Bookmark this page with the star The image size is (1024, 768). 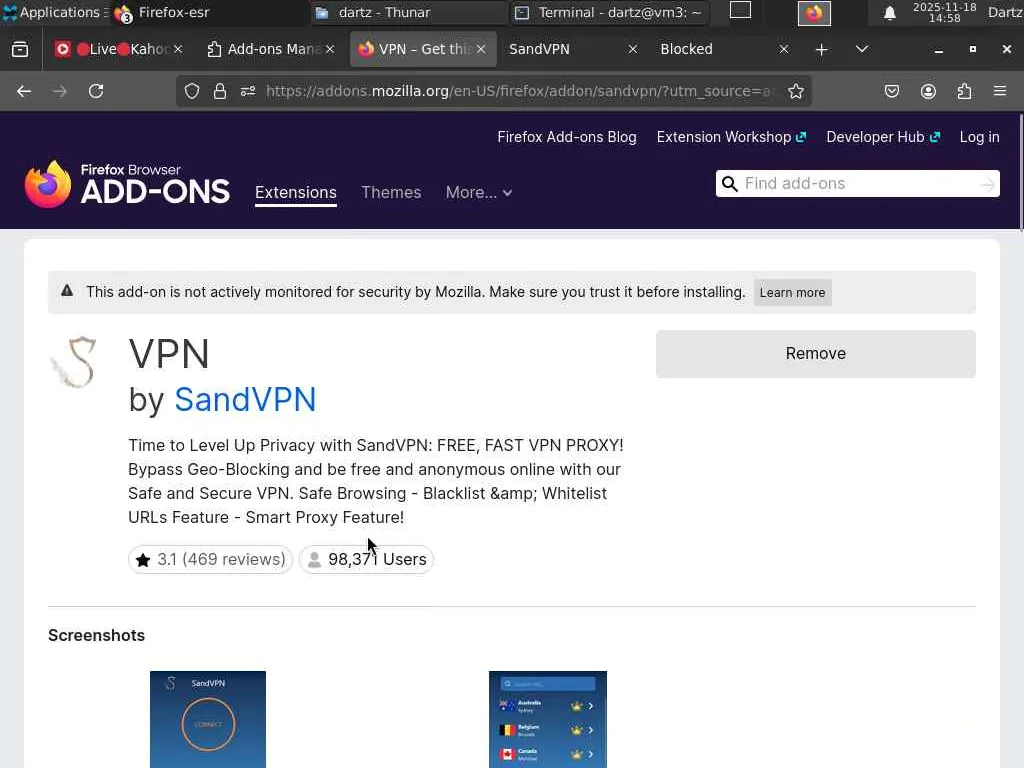point(795,91)
